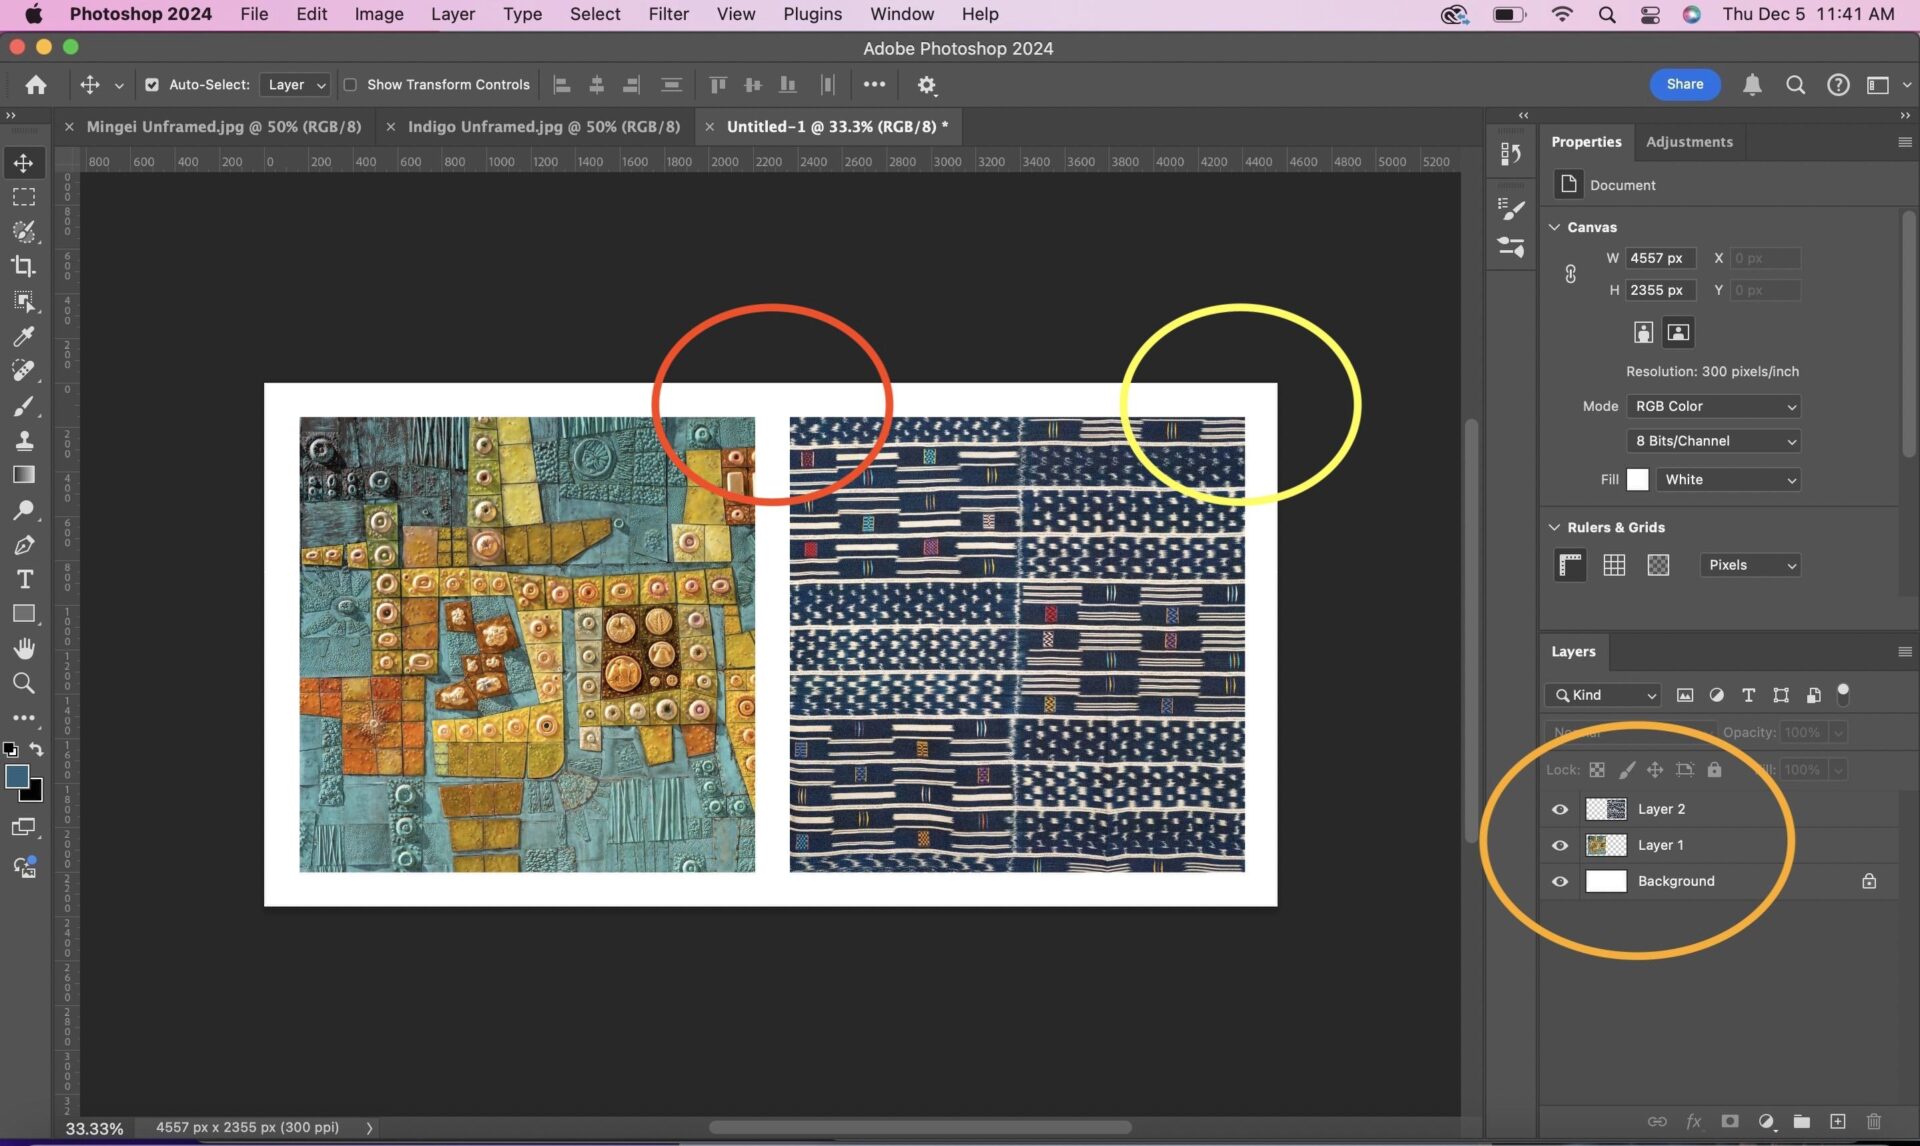Open the Image menu
Image resolution: width=1920 pixels, height=1146 pixels.
point(379,14)
